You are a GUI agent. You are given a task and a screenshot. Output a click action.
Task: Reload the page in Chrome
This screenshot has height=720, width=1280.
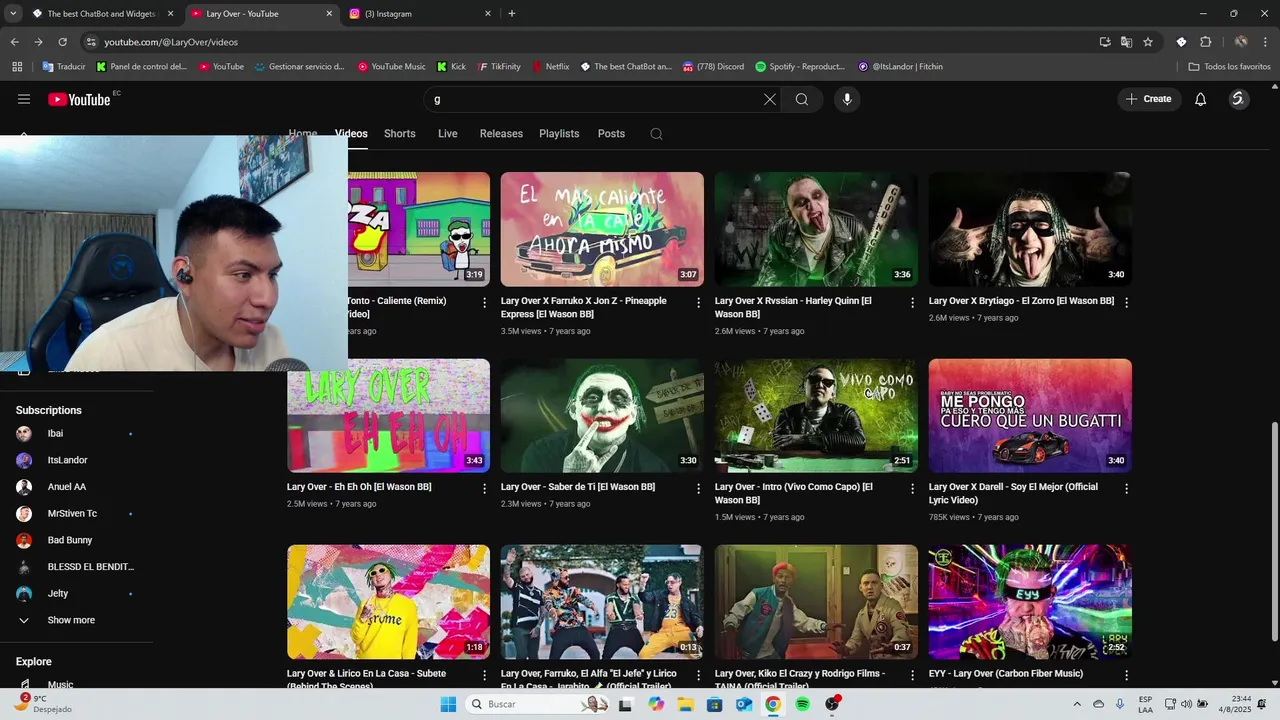coord(62,42)
